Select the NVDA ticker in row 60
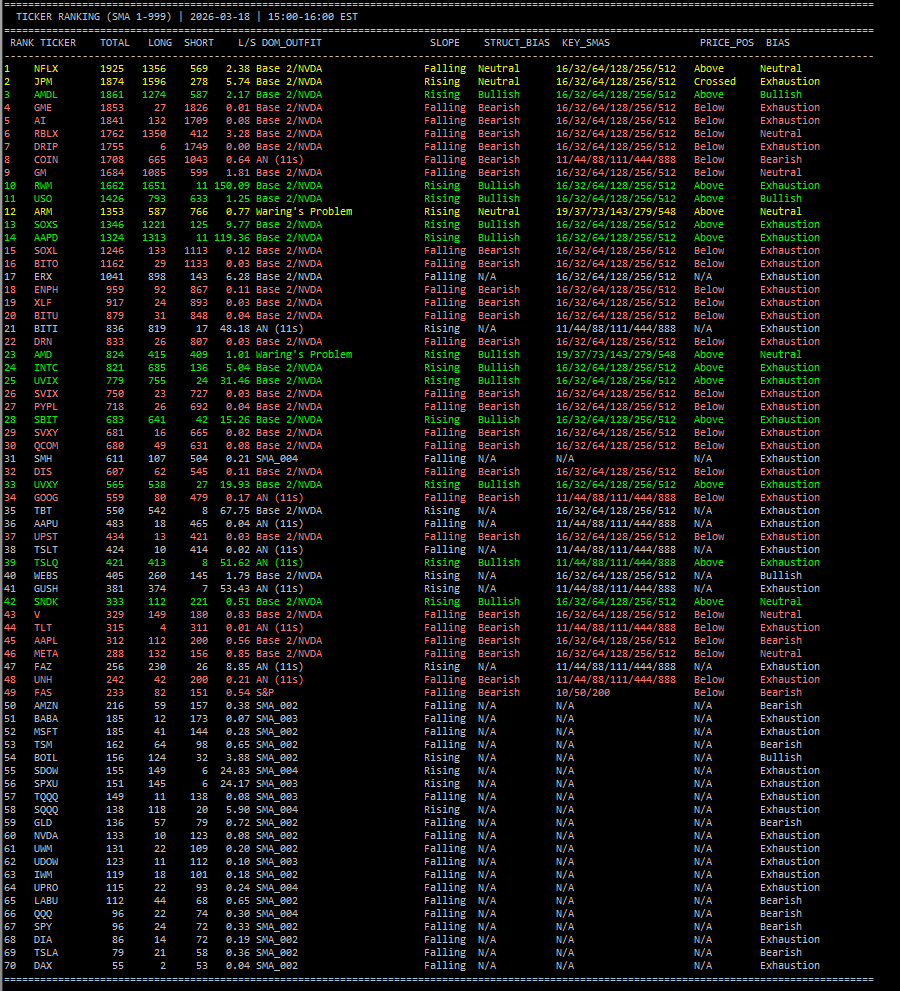 (46, 836)
